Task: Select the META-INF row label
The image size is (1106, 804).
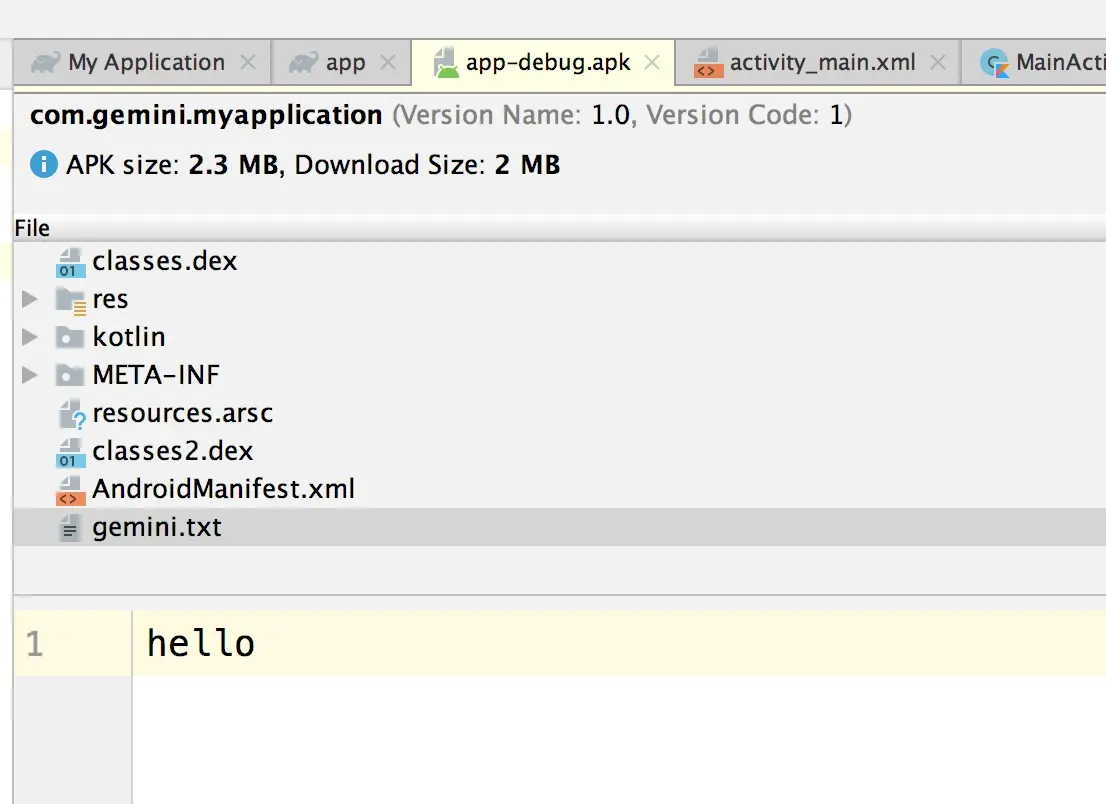Action: (156, 375)
